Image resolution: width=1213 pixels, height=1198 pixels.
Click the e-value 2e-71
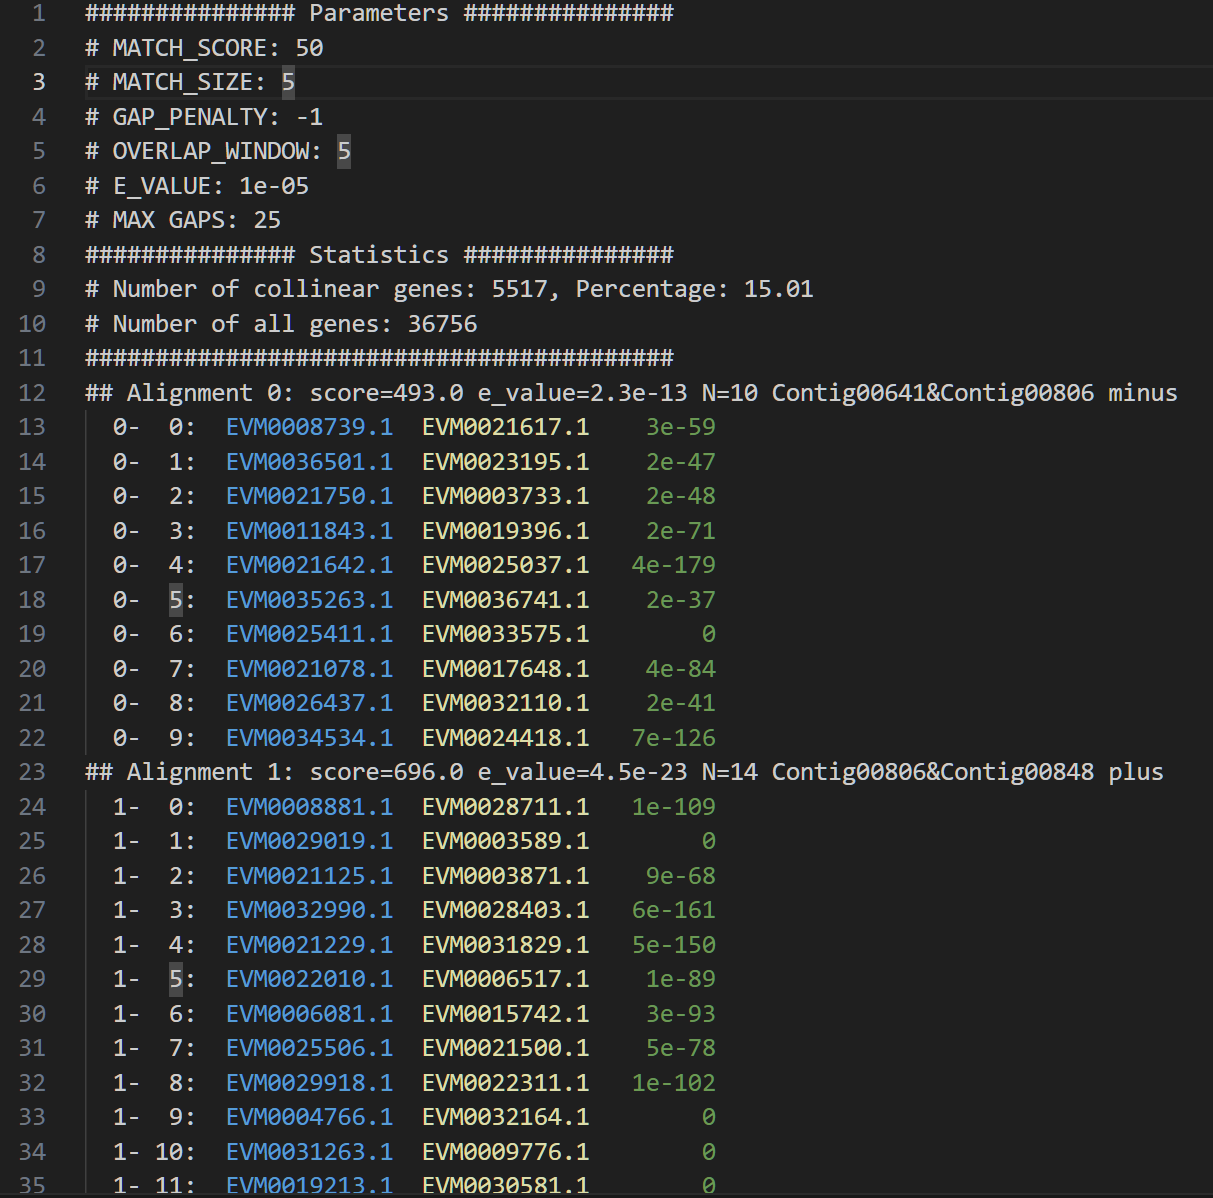681,531
